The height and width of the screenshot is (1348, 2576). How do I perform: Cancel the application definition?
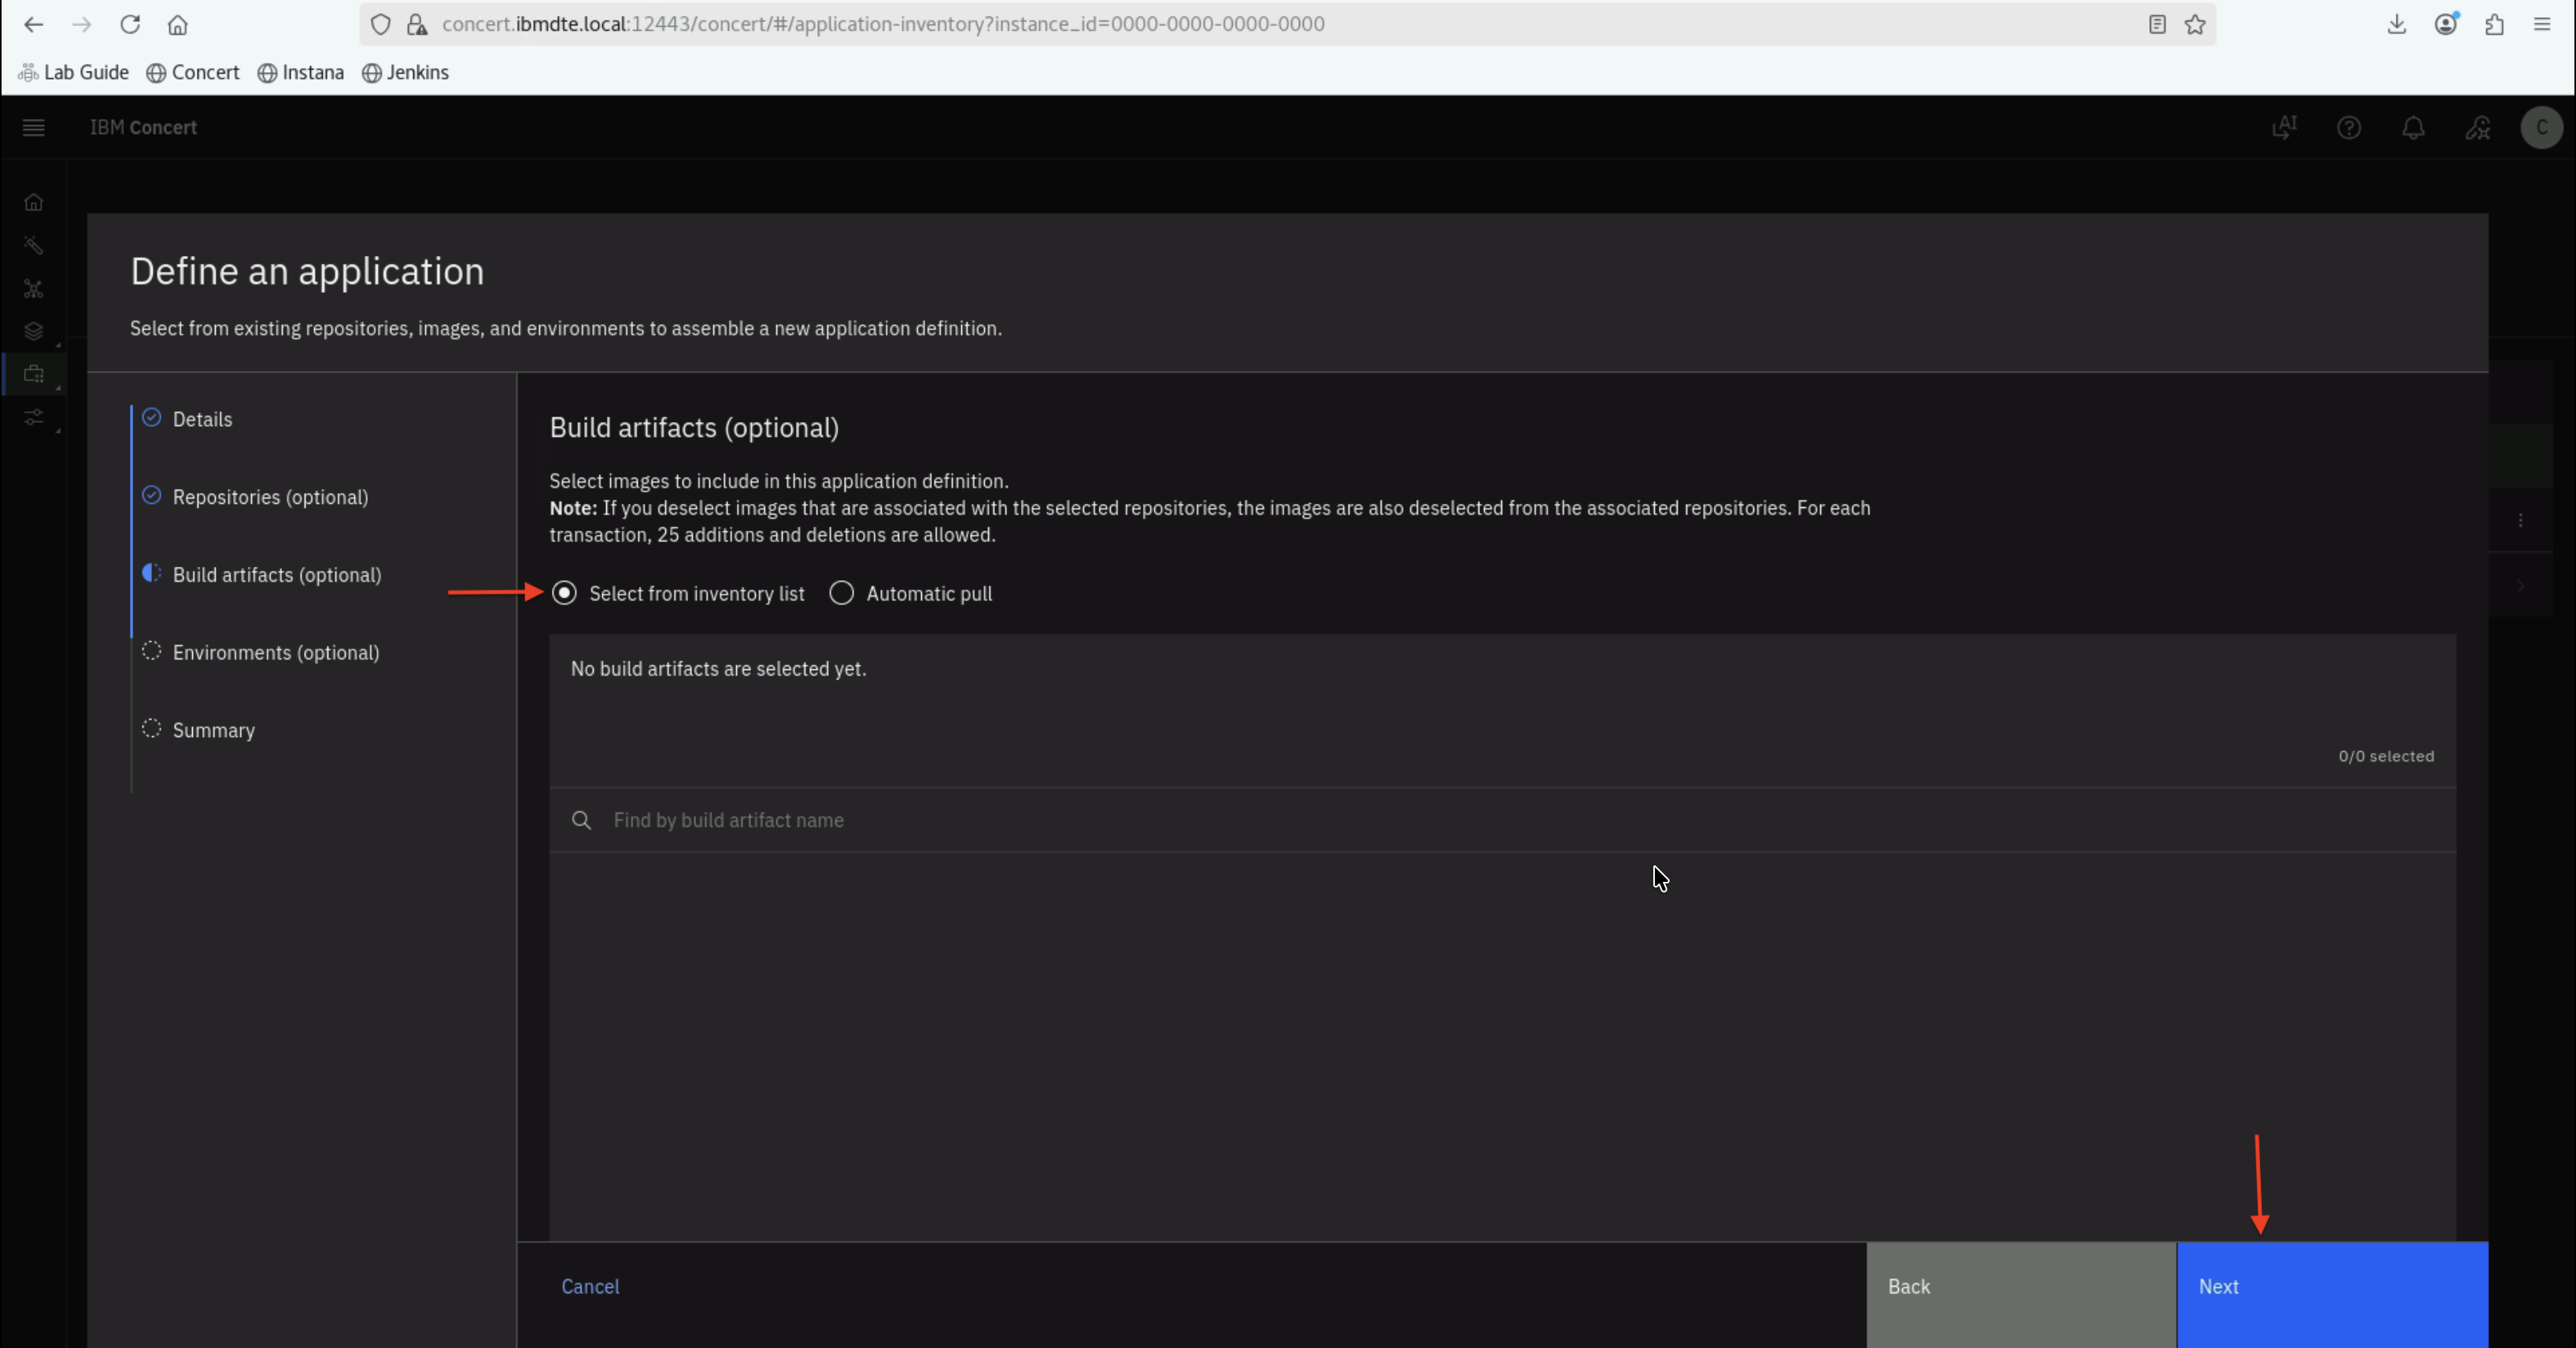pyautogui.click(x=590, y=1287)
